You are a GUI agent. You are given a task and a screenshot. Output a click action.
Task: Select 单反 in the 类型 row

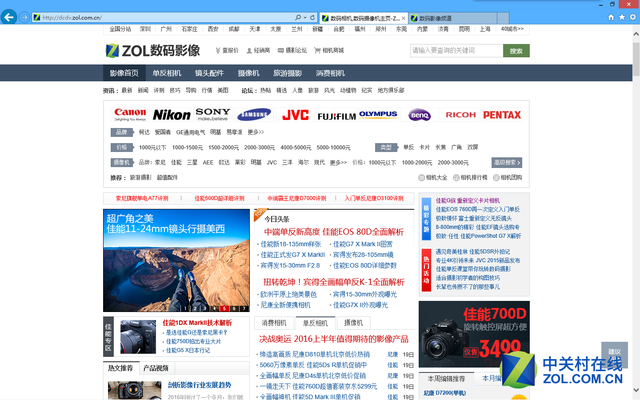[408, 147]
